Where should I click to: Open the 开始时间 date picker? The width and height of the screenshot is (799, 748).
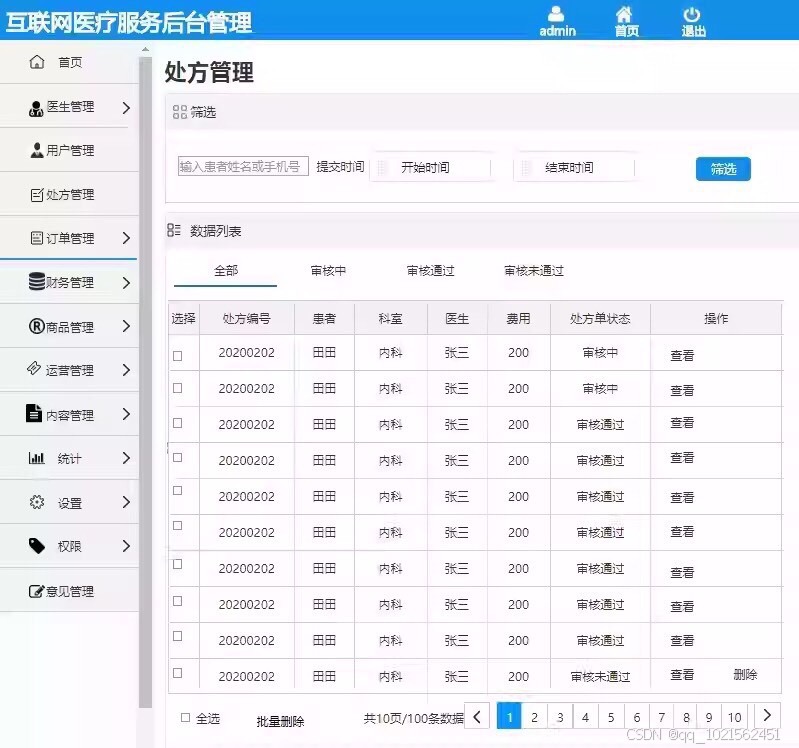[430, 167]
